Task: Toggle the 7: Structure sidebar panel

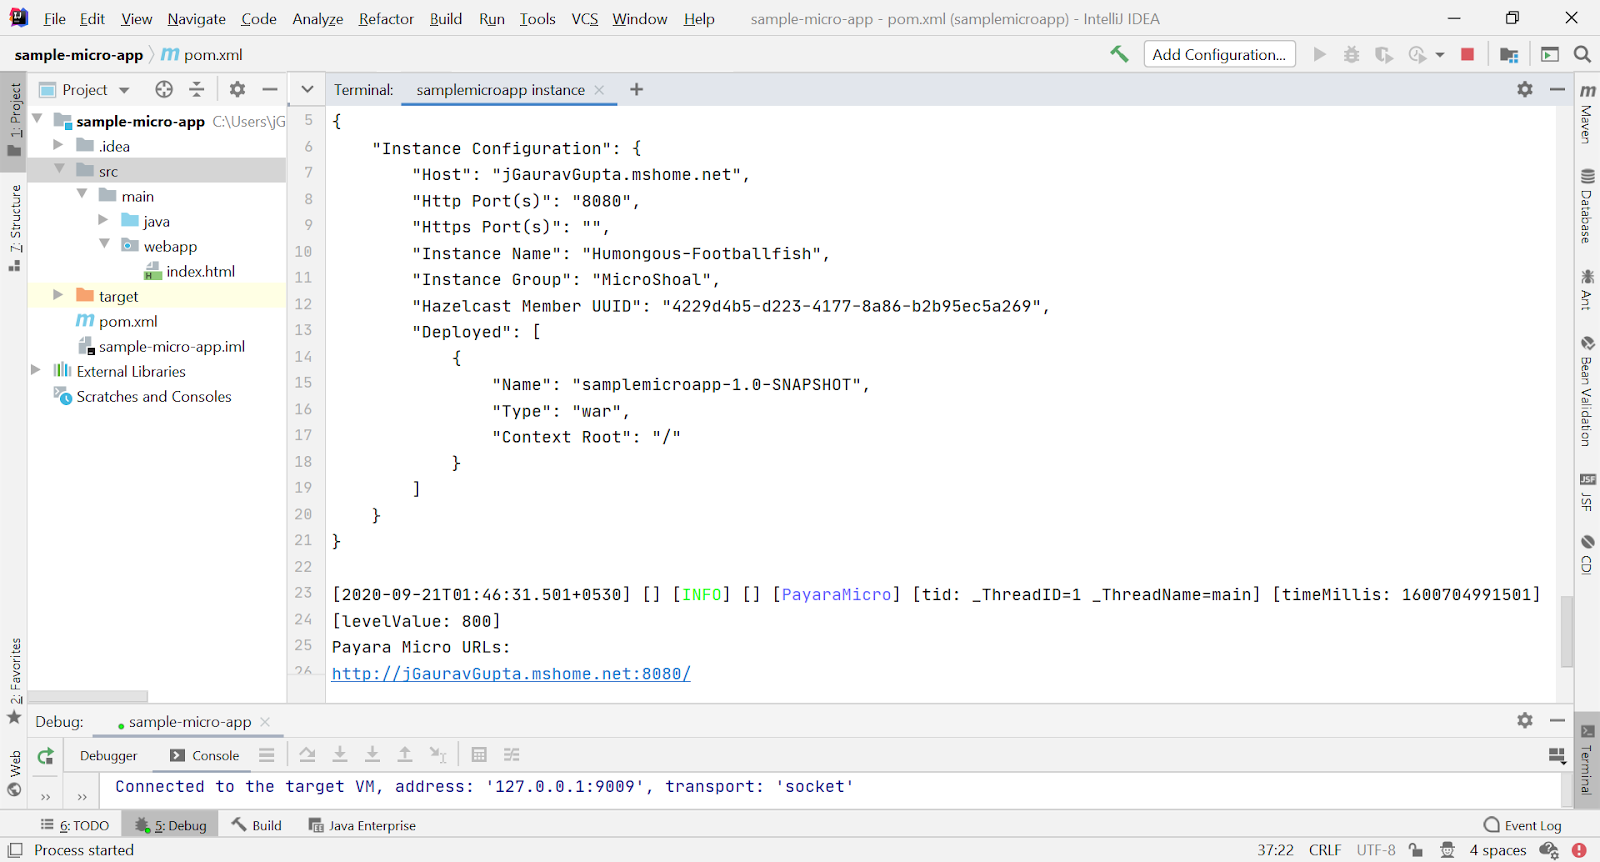Action: click(14, 228)
